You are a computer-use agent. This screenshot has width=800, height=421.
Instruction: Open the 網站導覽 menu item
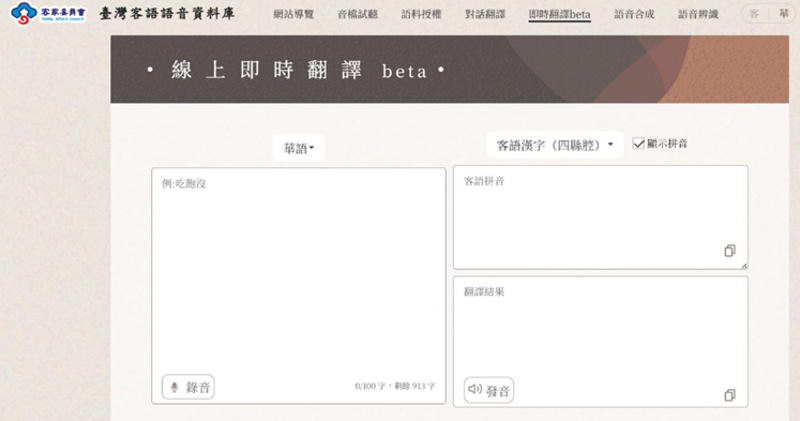coord(293,15)
